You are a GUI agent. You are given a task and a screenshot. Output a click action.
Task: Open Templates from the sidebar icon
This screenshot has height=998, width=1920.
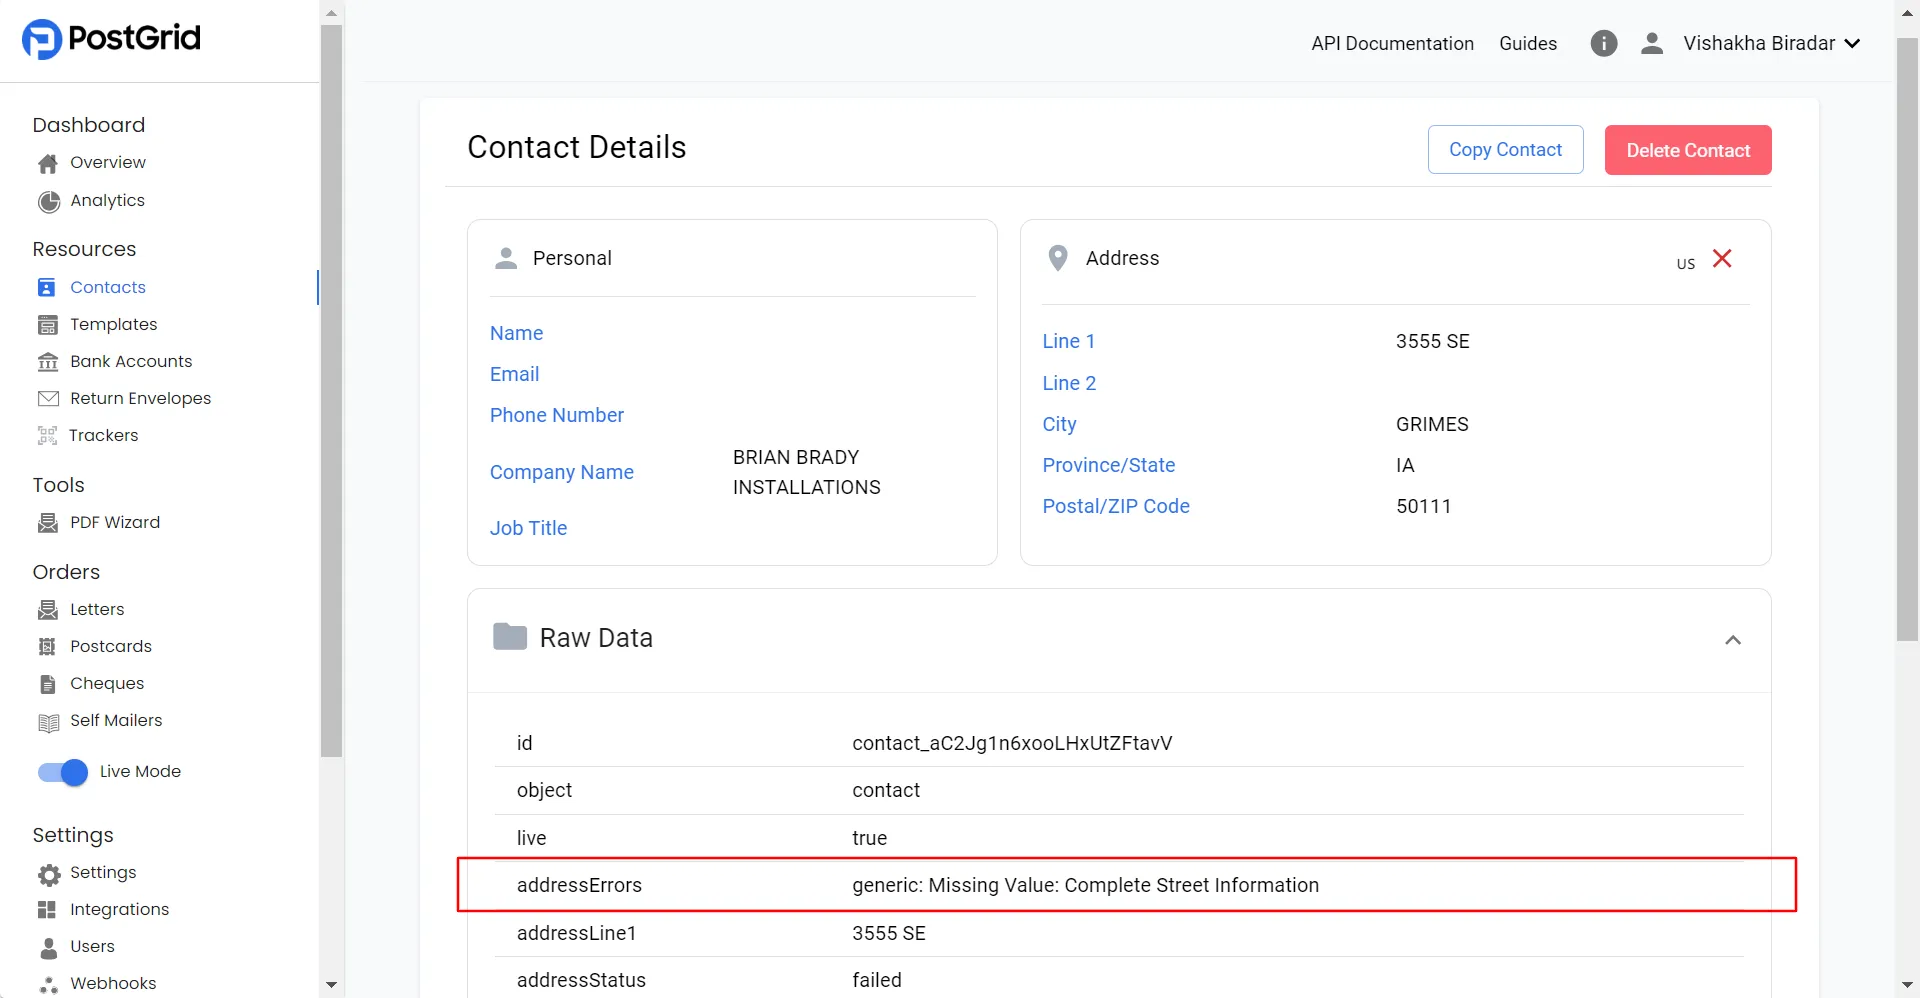click(x=47, y=324)
